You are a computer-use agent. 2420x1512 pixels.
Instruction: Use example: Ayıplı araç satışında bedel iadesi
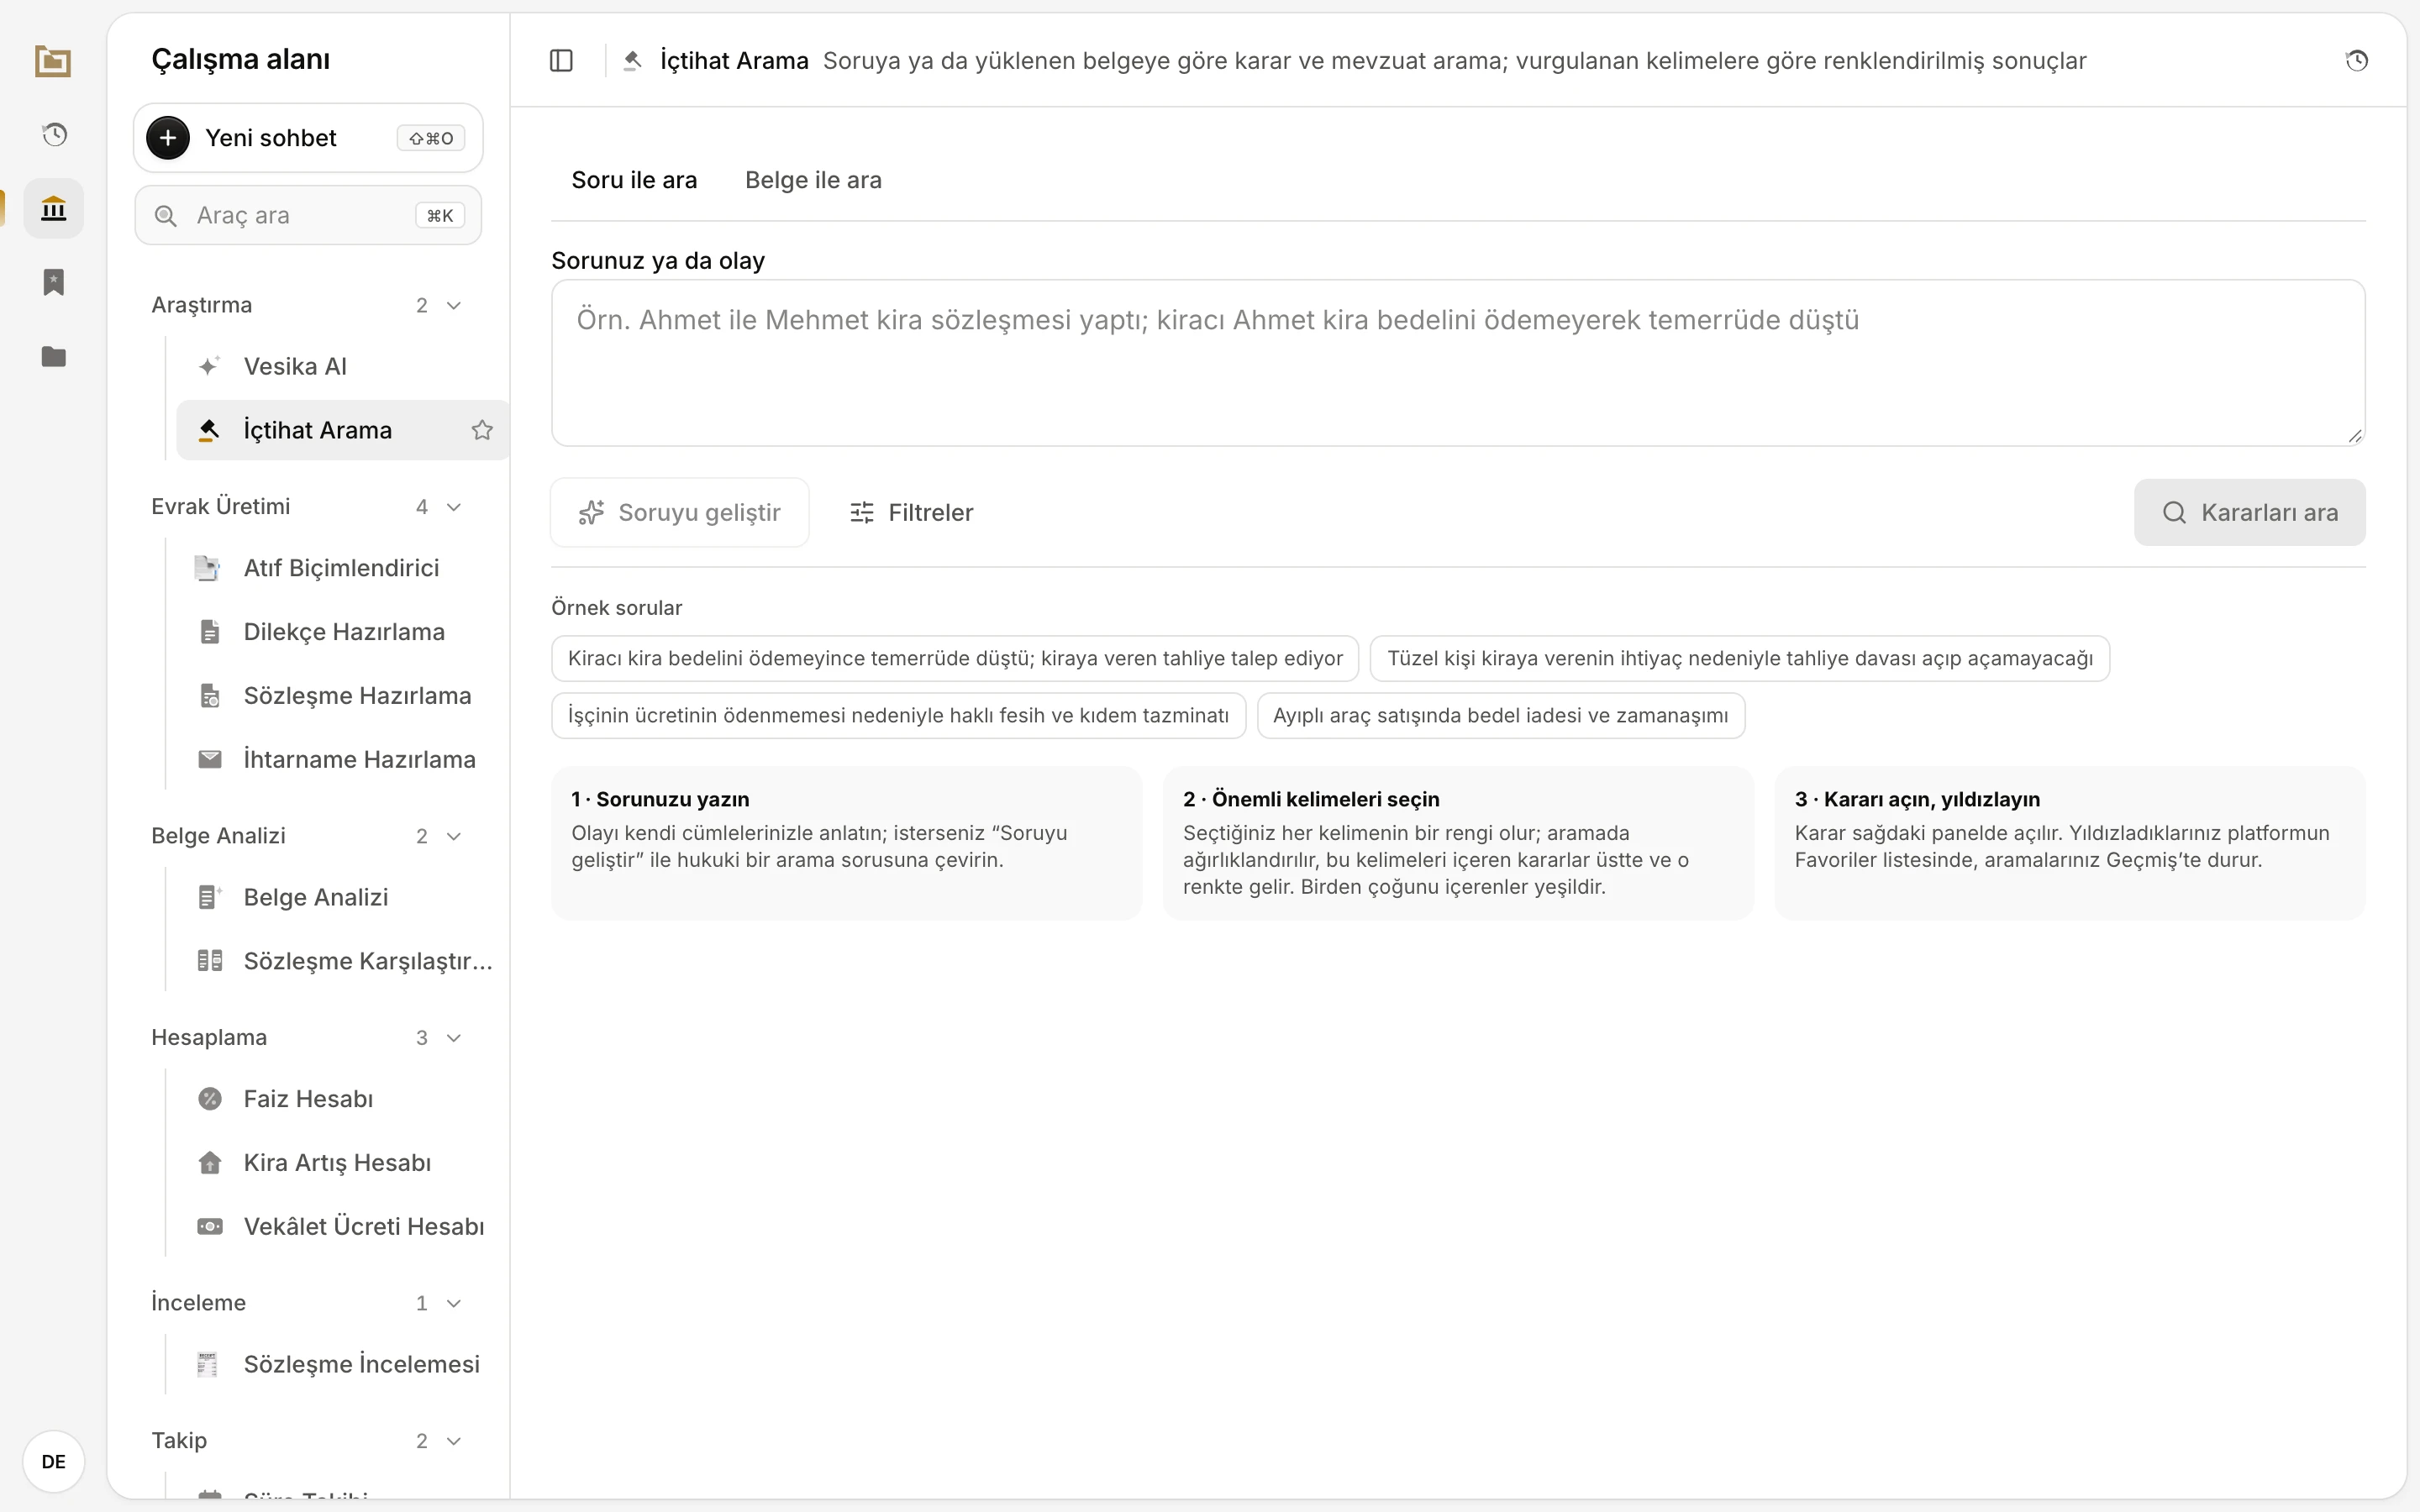(1500, 715)
